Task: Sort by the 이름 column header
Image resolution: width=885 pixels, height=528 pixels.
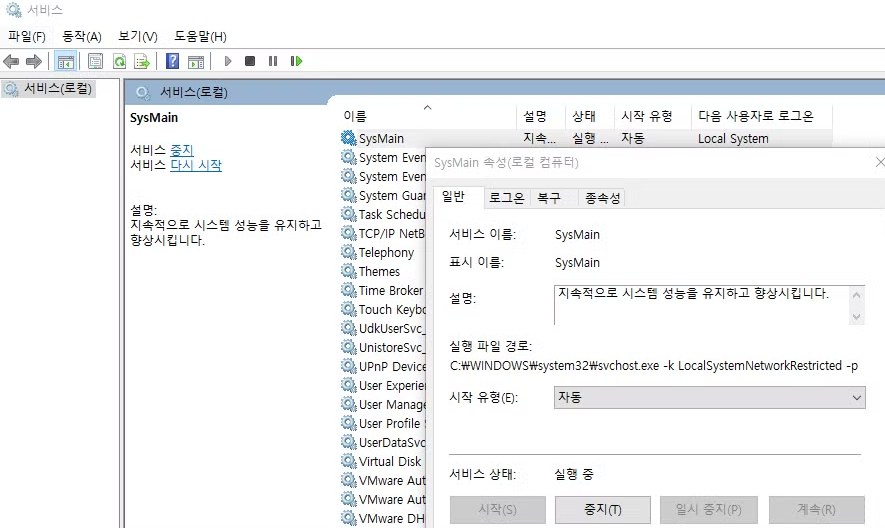Action: pos(429,116)
